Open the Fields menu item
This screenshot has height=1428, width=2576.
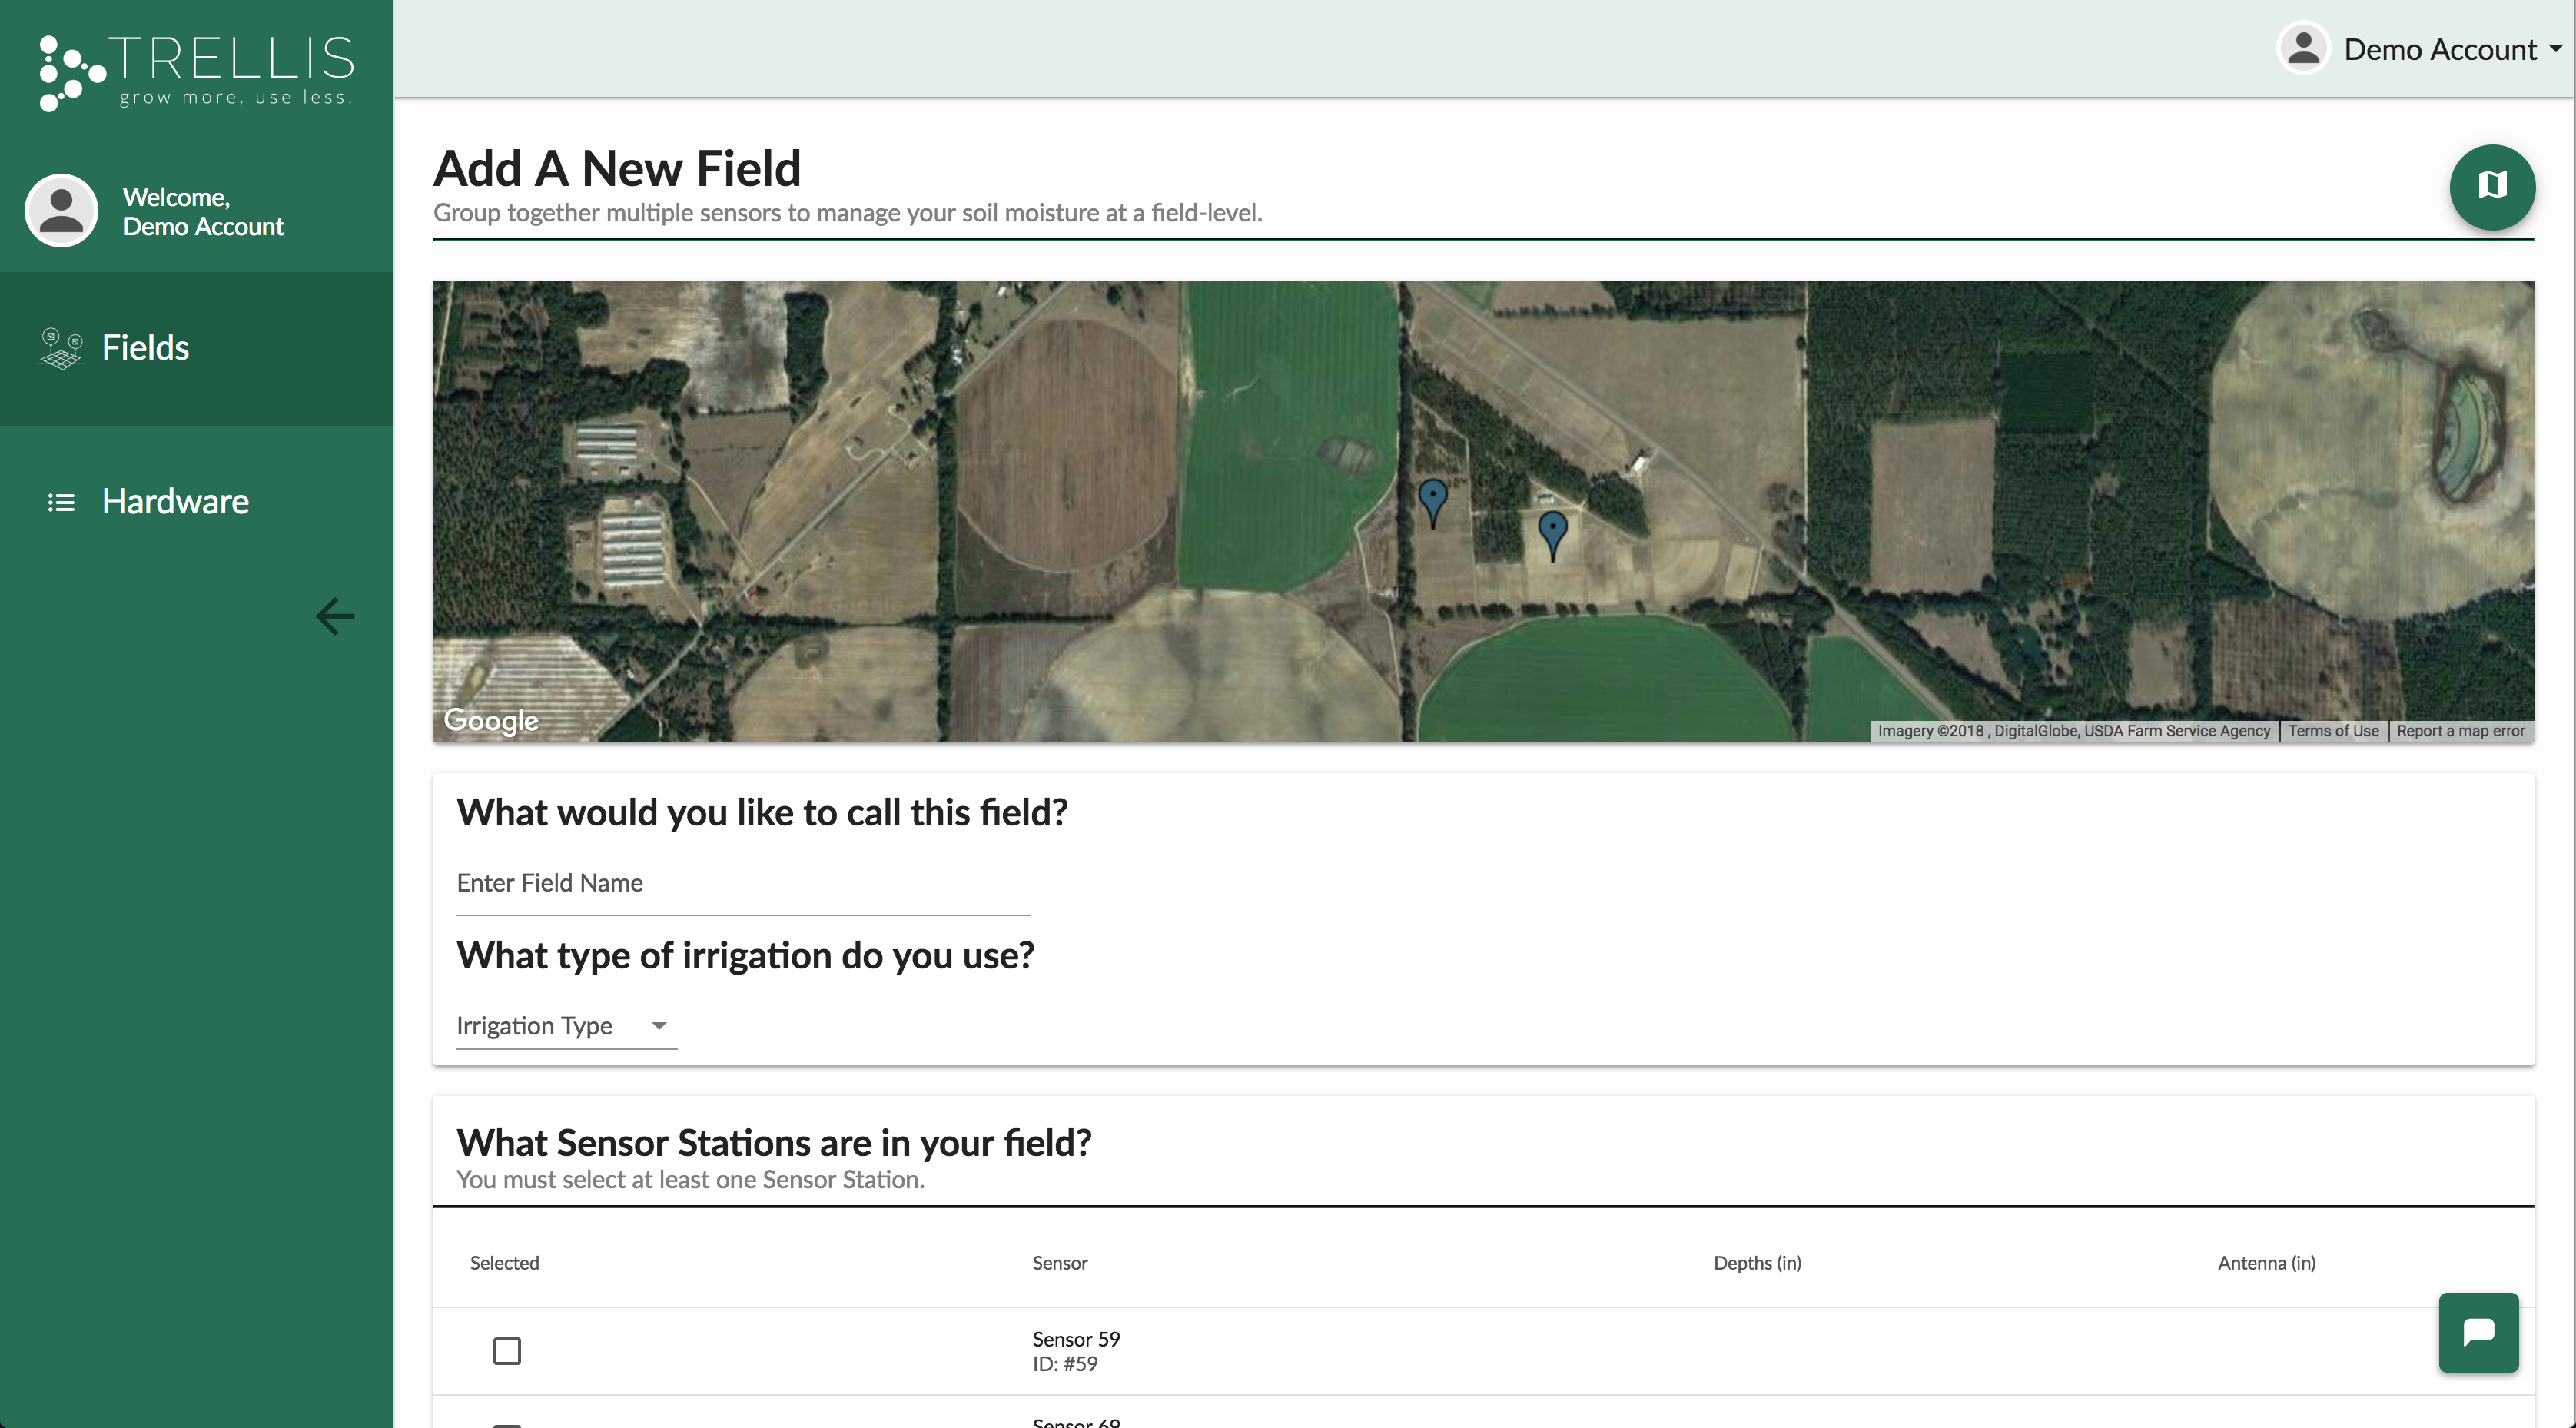click(145, 348)
